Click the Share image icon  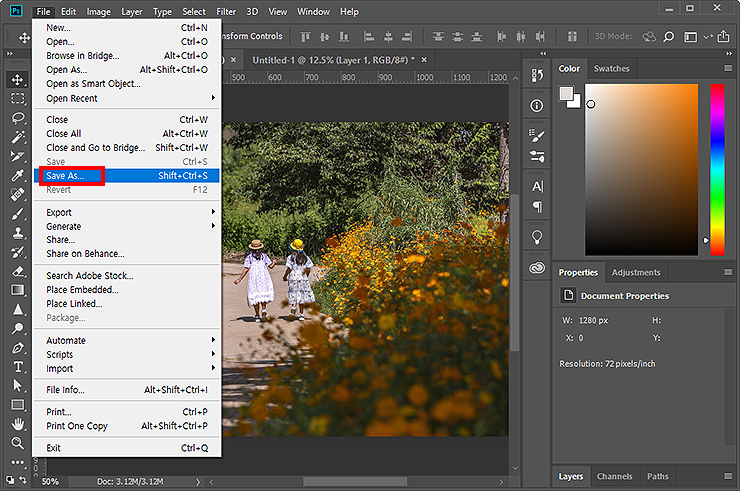[x=723, y=36]
